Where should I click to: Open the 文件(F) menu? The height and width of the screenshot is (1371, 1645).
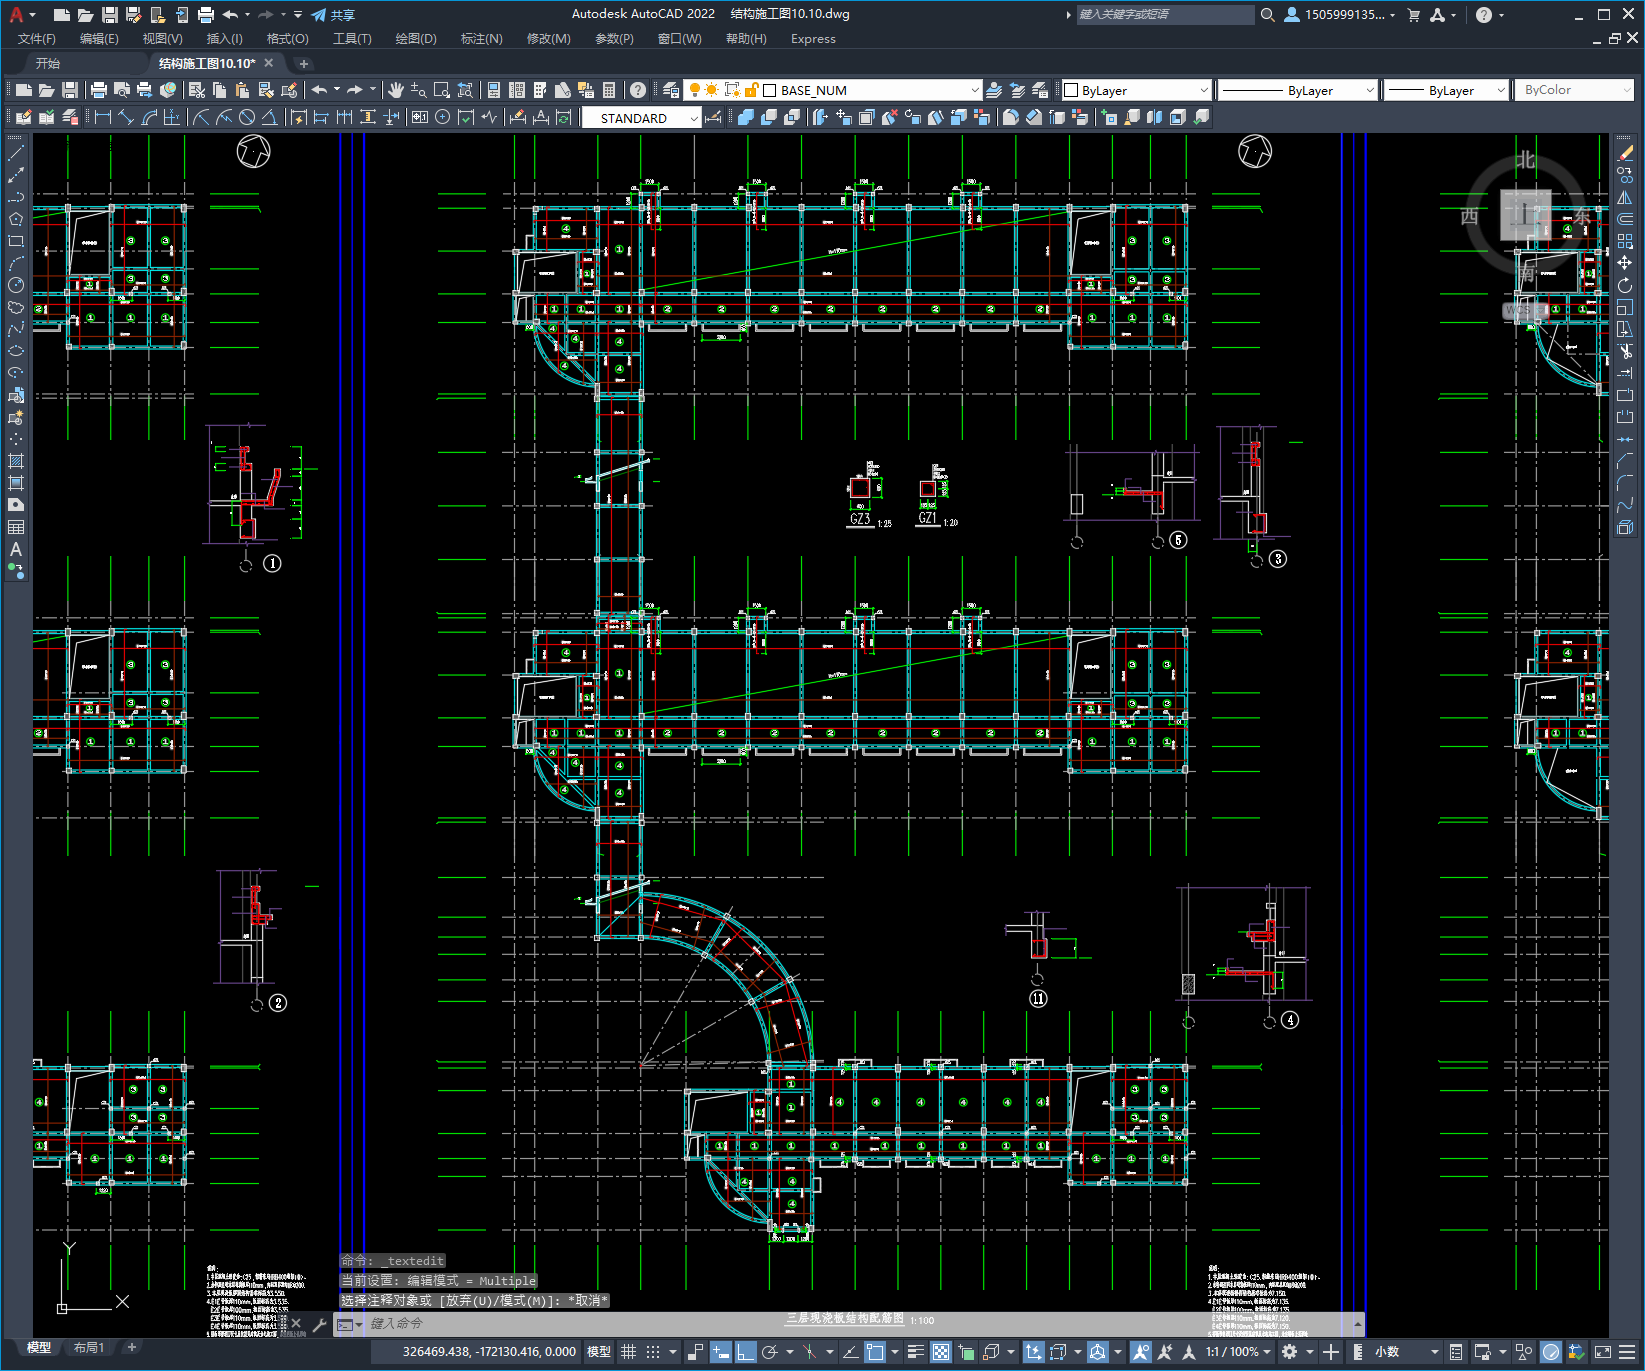point(37,39)
